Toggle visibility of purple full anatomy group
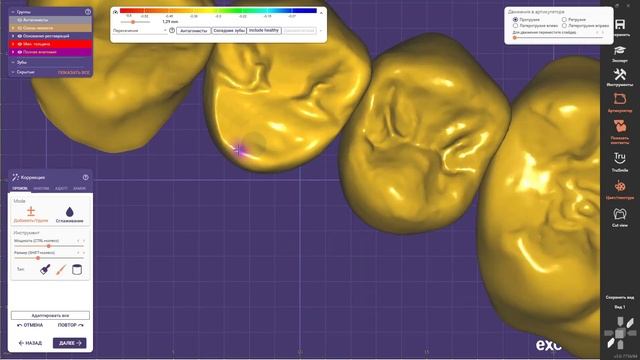This screenshot has width=640, height=360. [x=20, y=52]
